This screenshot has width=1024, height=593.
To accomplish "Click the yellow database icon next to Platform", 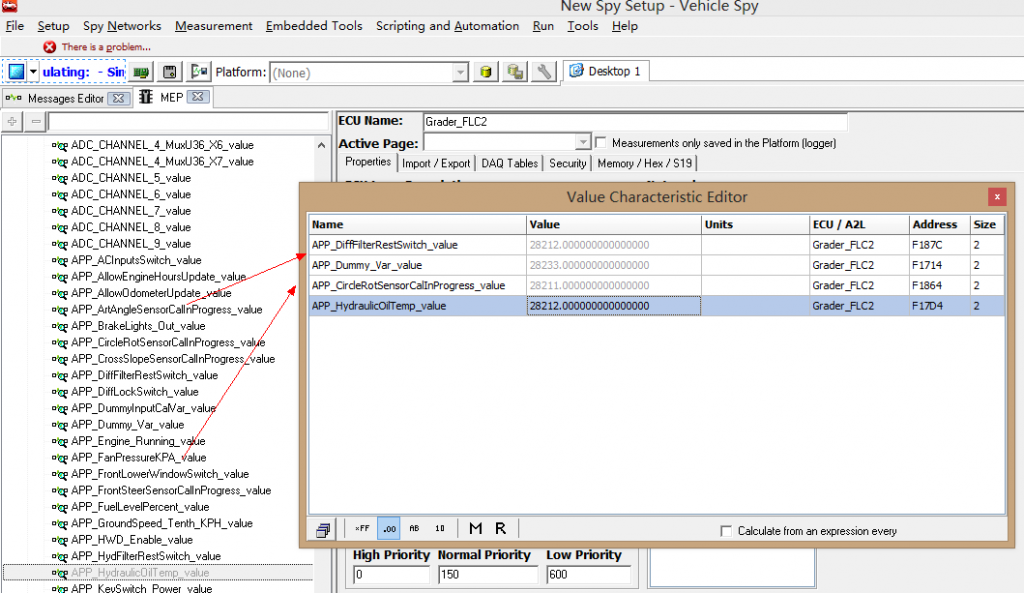I will point(486,72).
